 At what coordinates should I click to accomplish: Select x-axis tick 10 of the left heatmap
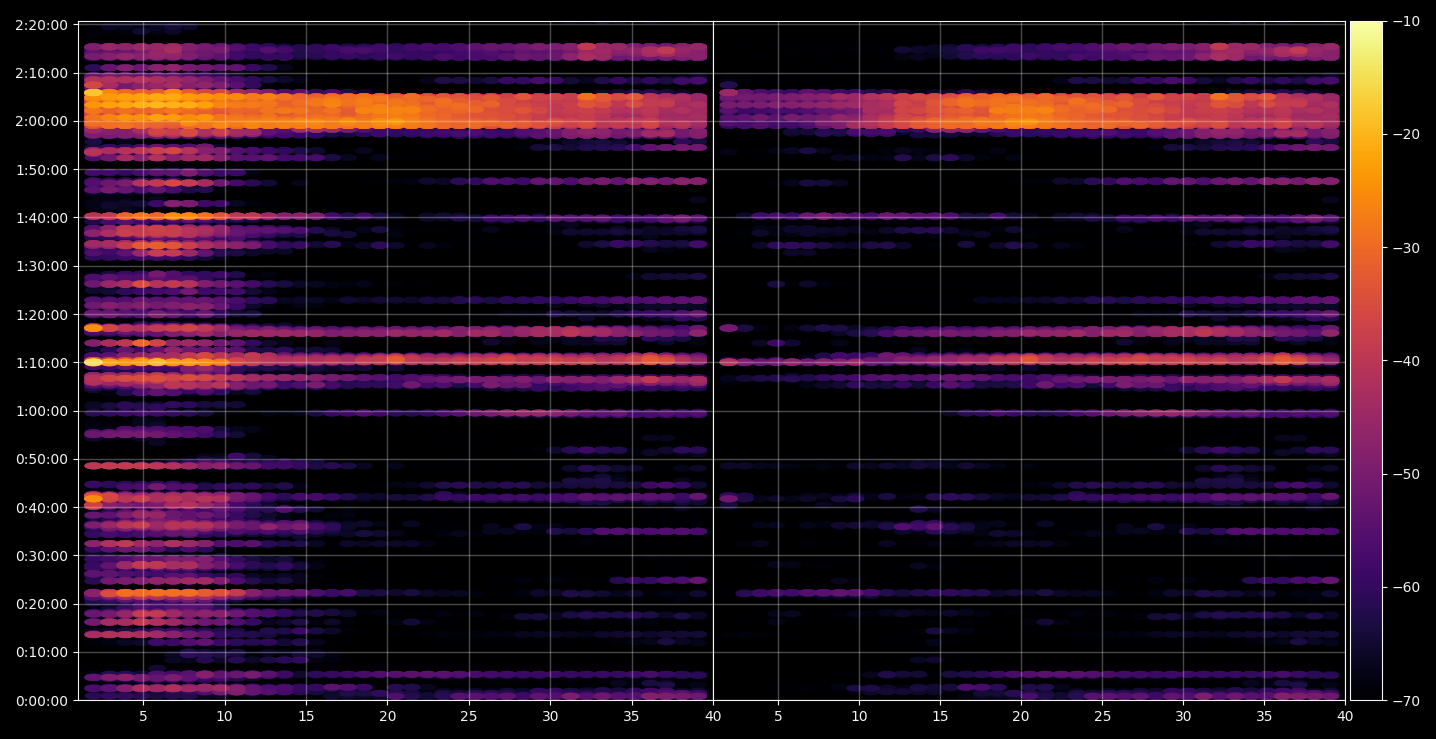[224, 716]
